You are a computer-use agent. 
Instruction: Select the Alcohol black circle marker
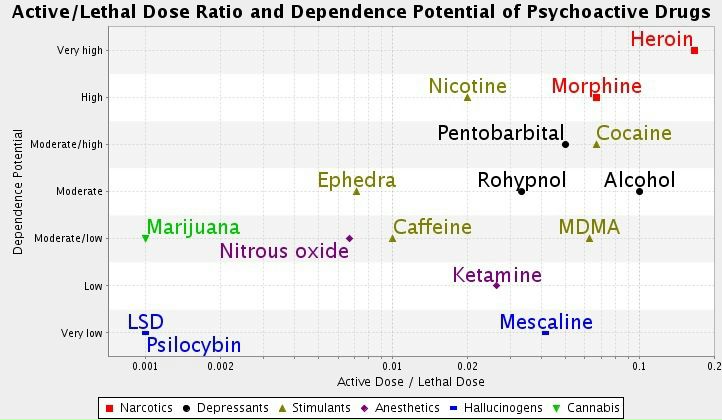tap(639, 191)
